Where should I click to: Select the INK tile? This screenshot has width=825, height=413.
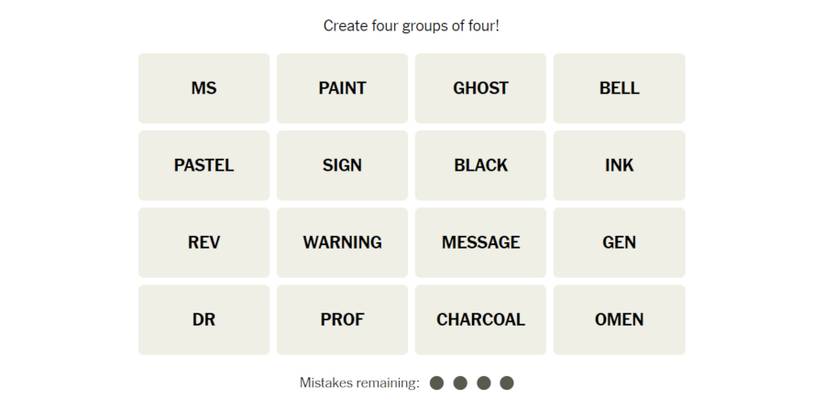(619, 165)
